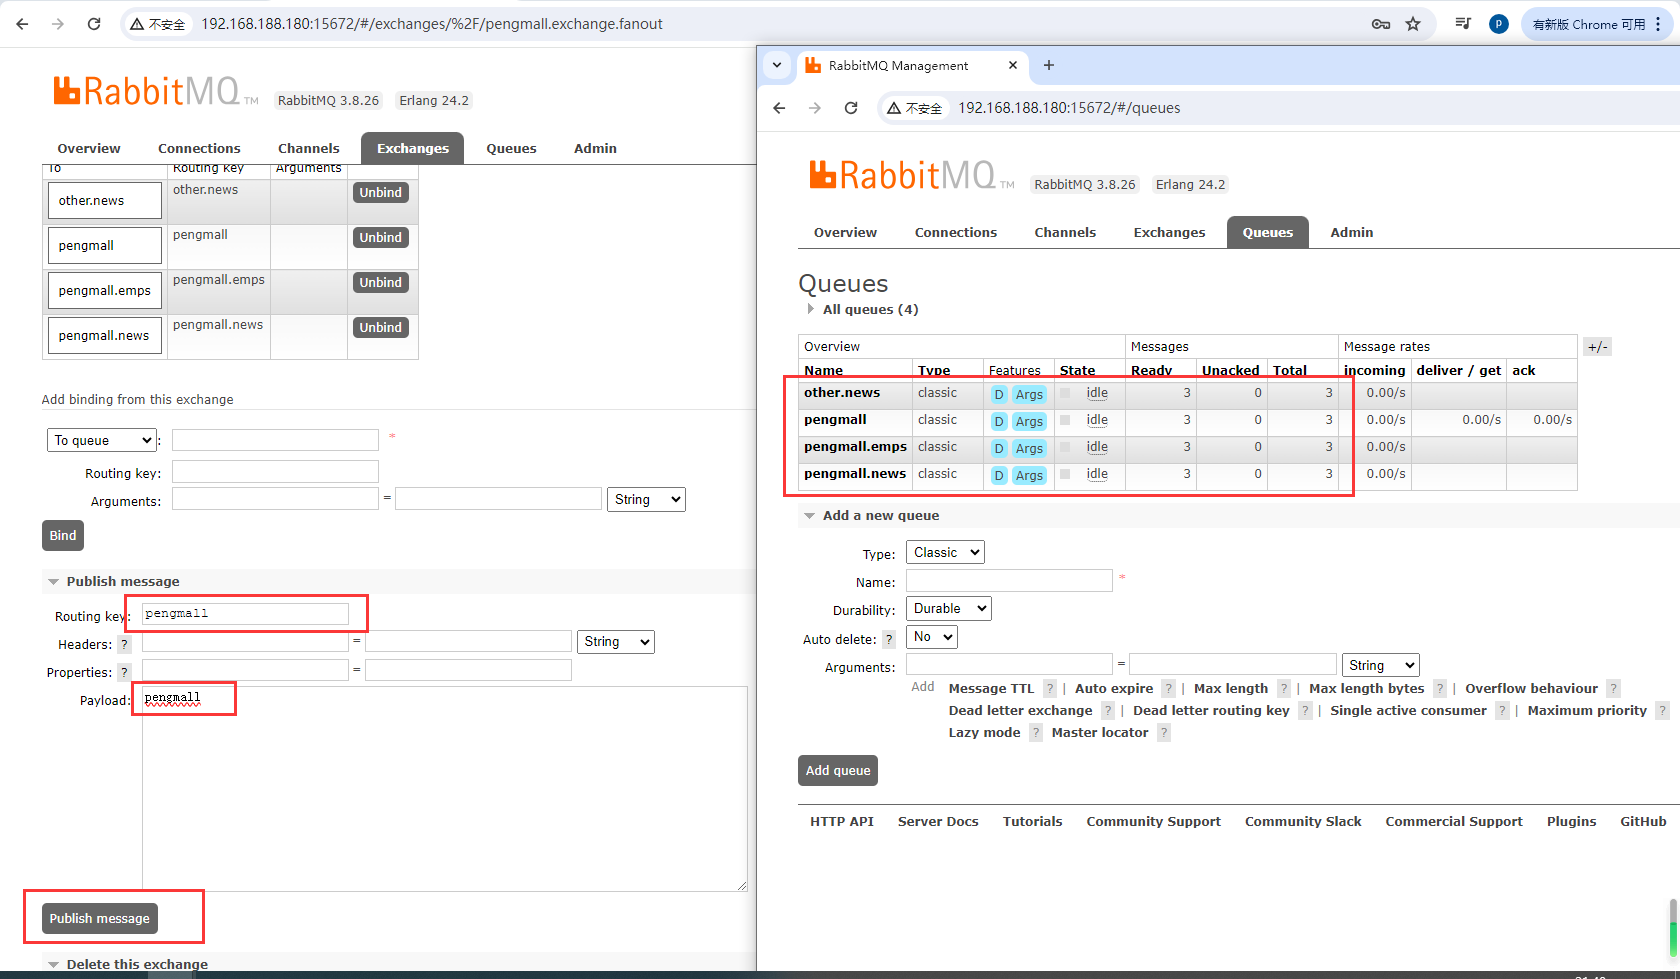Open help for Auto delete
This screenshot has height=979, width=1680.
(889, 639)
